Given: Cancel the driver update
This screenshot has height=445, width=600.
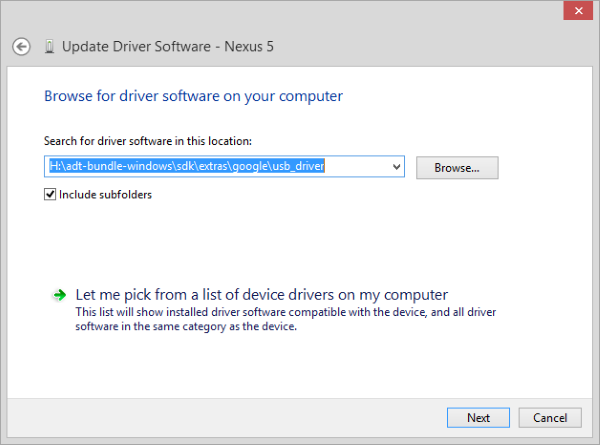Looking at the screenshot, I should coord(550,417).
